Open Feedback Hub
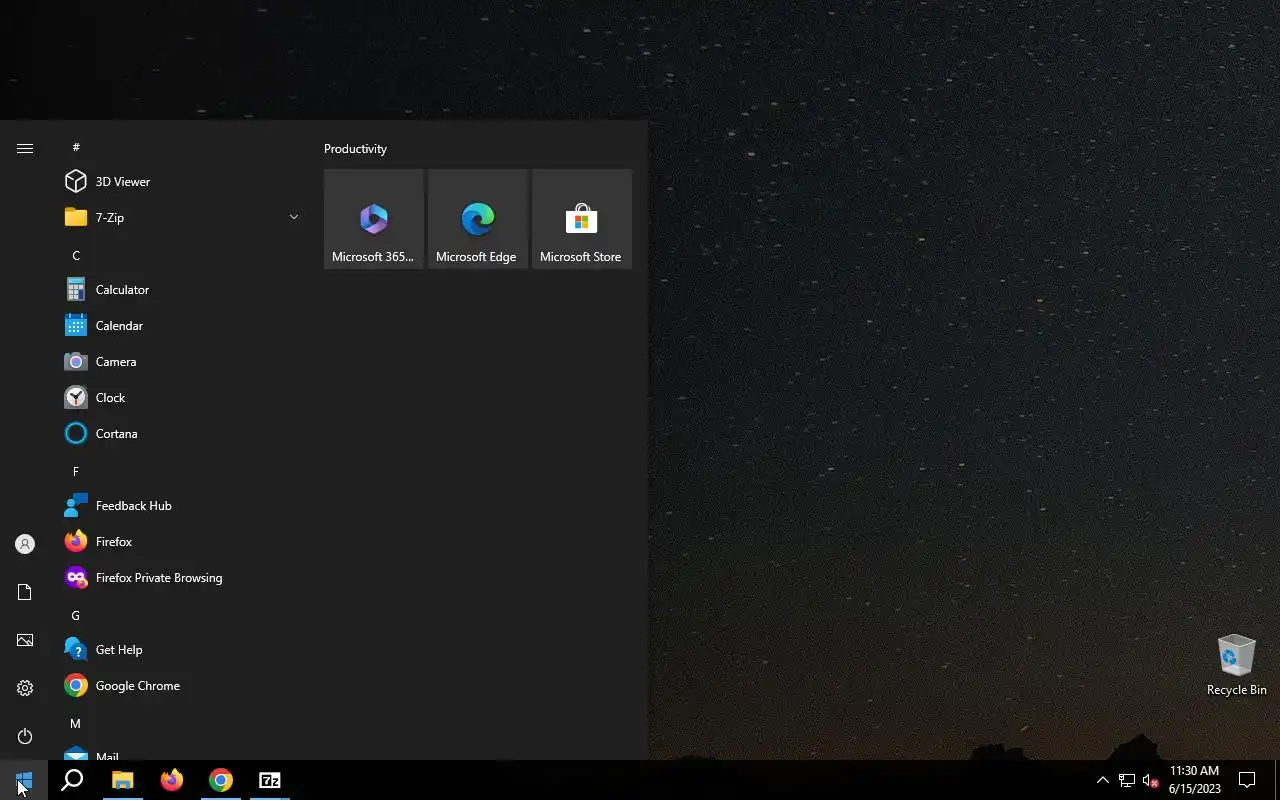This screenshot has height=800, width=1280. (x=181, y=506)
